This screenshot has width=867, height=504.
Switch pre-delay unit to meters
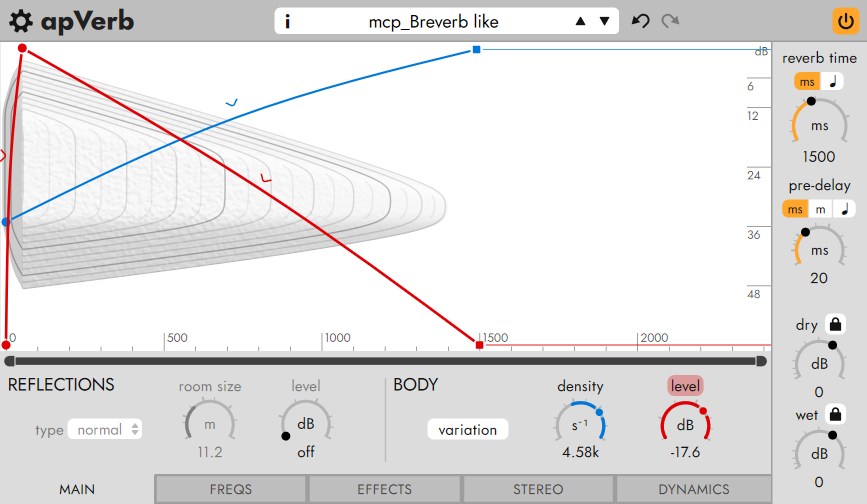(x=821, y=209)
